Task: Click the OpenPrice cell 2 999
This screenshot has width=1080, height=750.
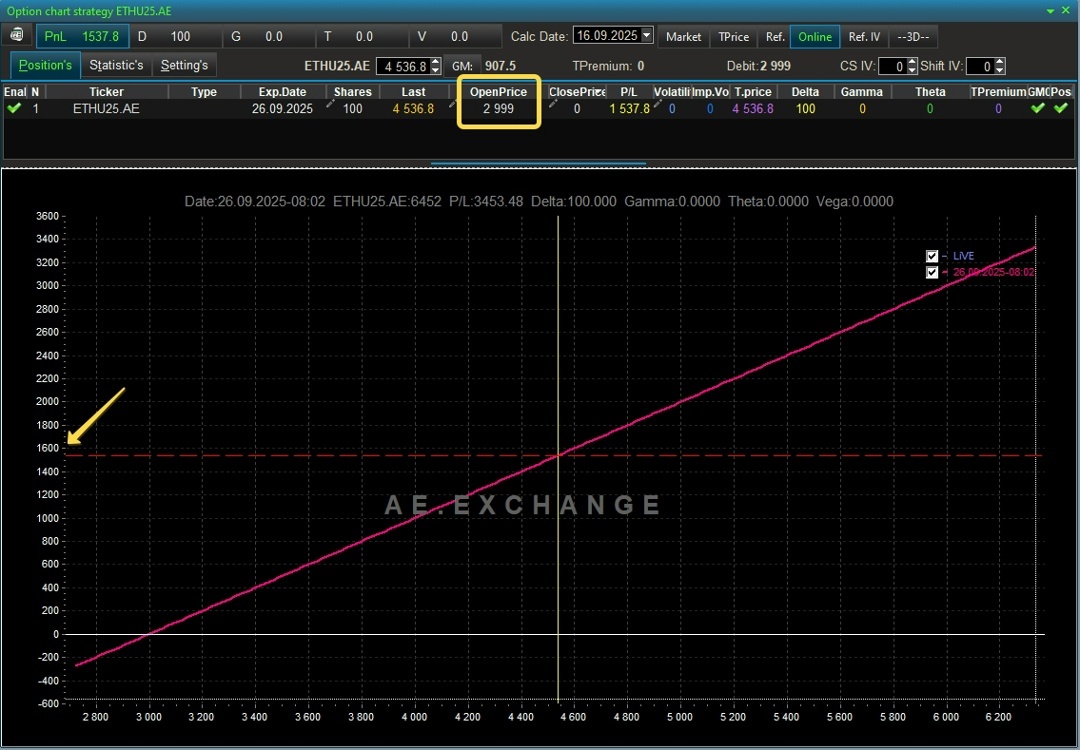Action: pyautogui.click(x=499, y=109)
